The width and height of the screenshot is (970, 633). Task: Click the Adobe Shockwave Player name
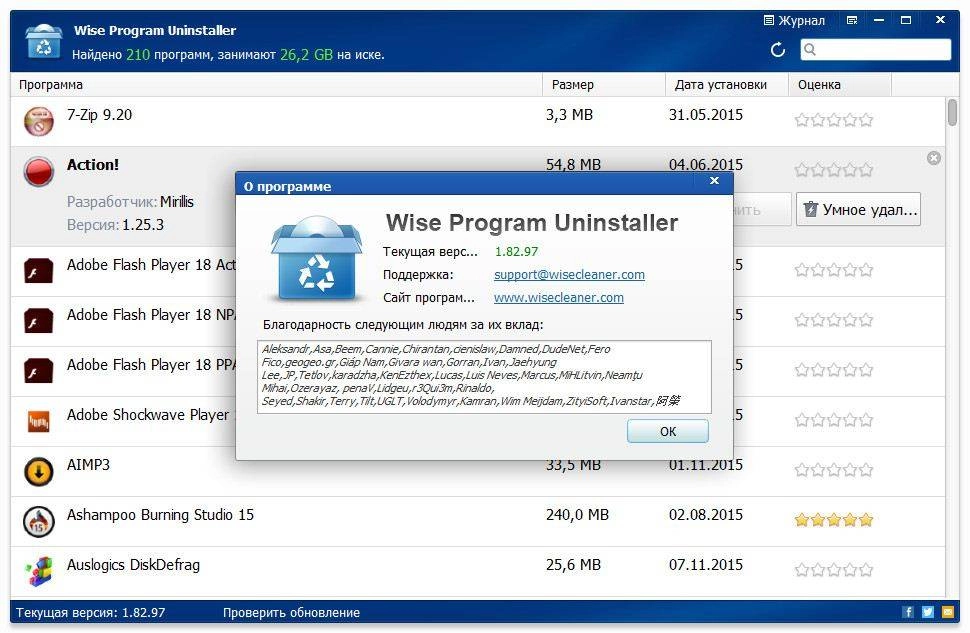148,415
